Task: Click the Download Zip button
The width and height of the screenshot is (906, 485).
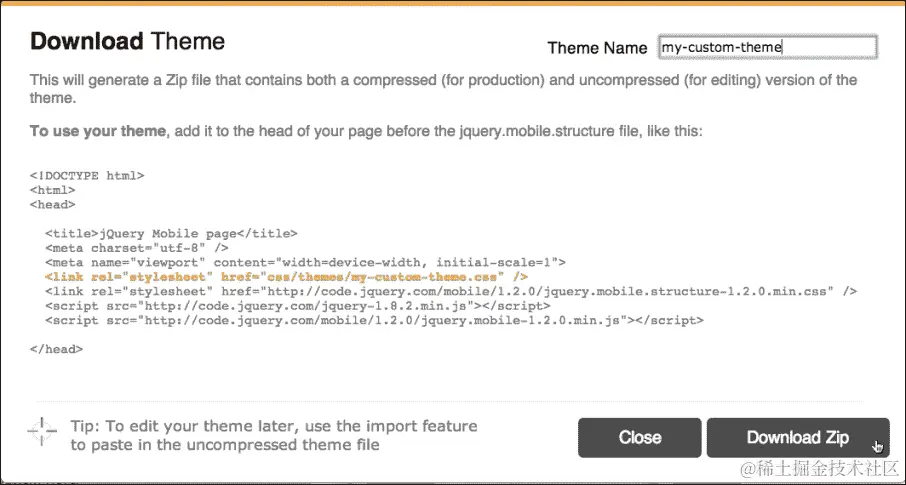Action: pos(797,437)
